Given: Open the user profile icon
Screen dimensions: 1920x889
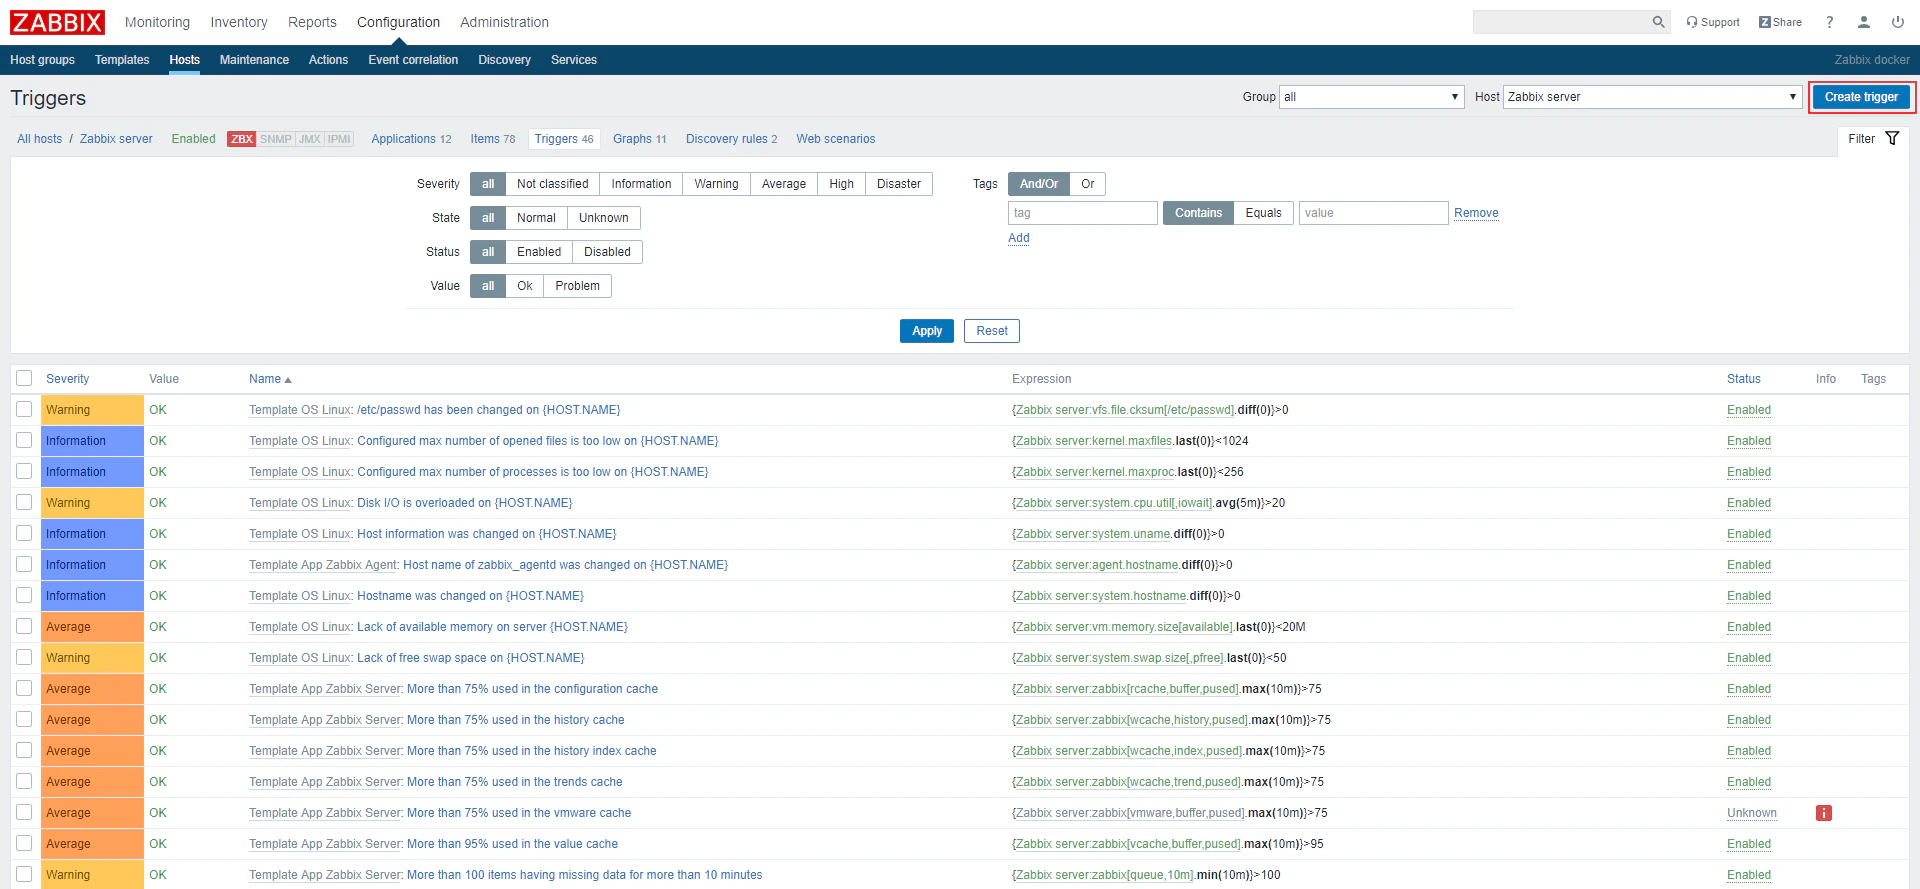Looking at the screenshot, I should click(1864, 22).
